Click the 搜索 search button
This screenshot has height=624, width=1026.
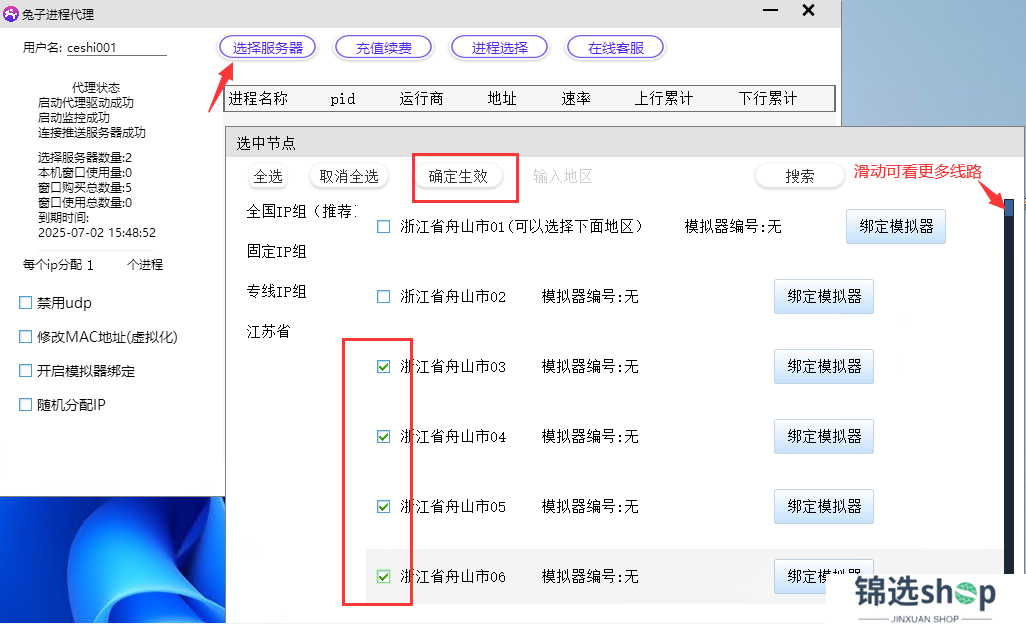point(800,176)
